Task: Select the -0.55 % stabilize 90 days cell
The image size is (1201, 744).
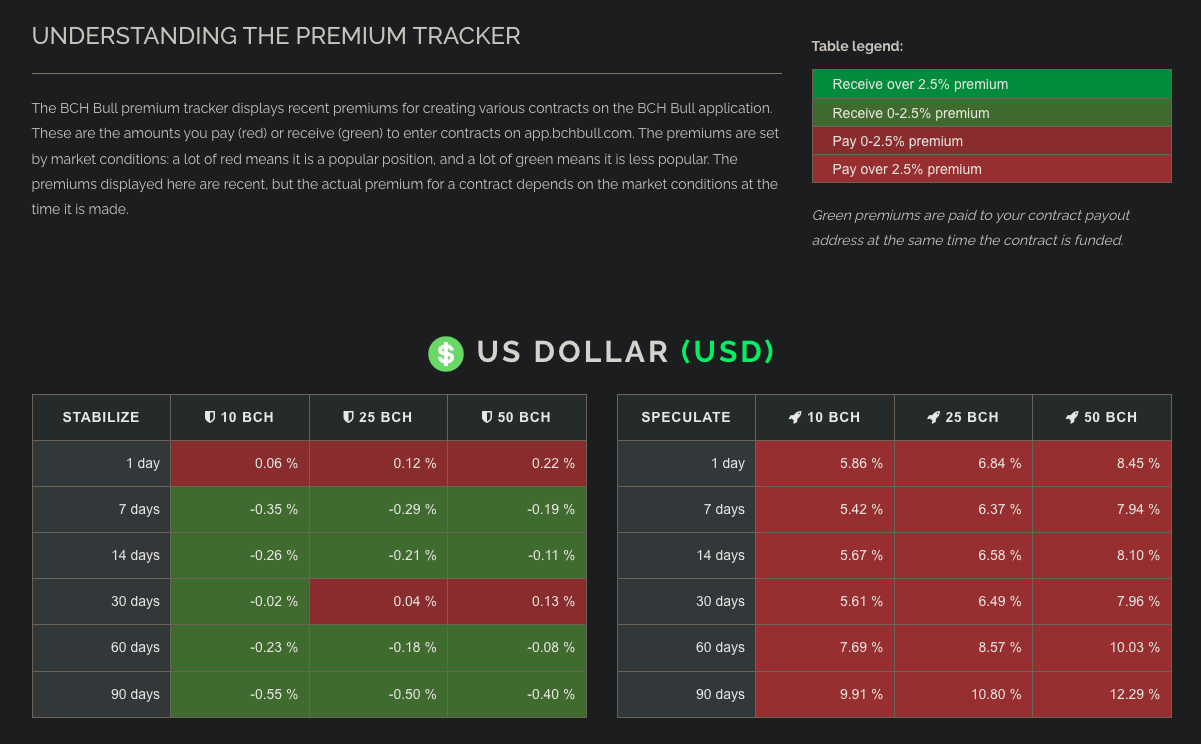Action: click(240, 694)
